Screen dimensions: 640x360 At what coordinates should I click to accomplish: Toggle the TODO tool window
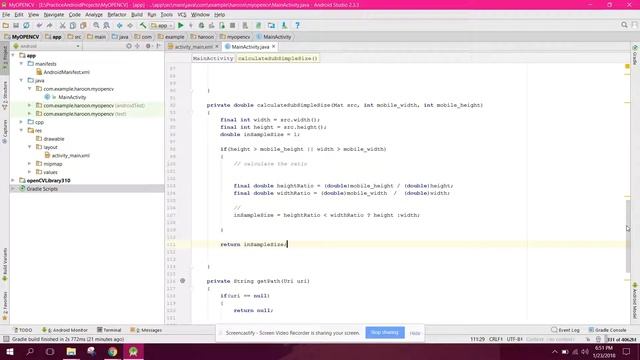tap(23, 330)
